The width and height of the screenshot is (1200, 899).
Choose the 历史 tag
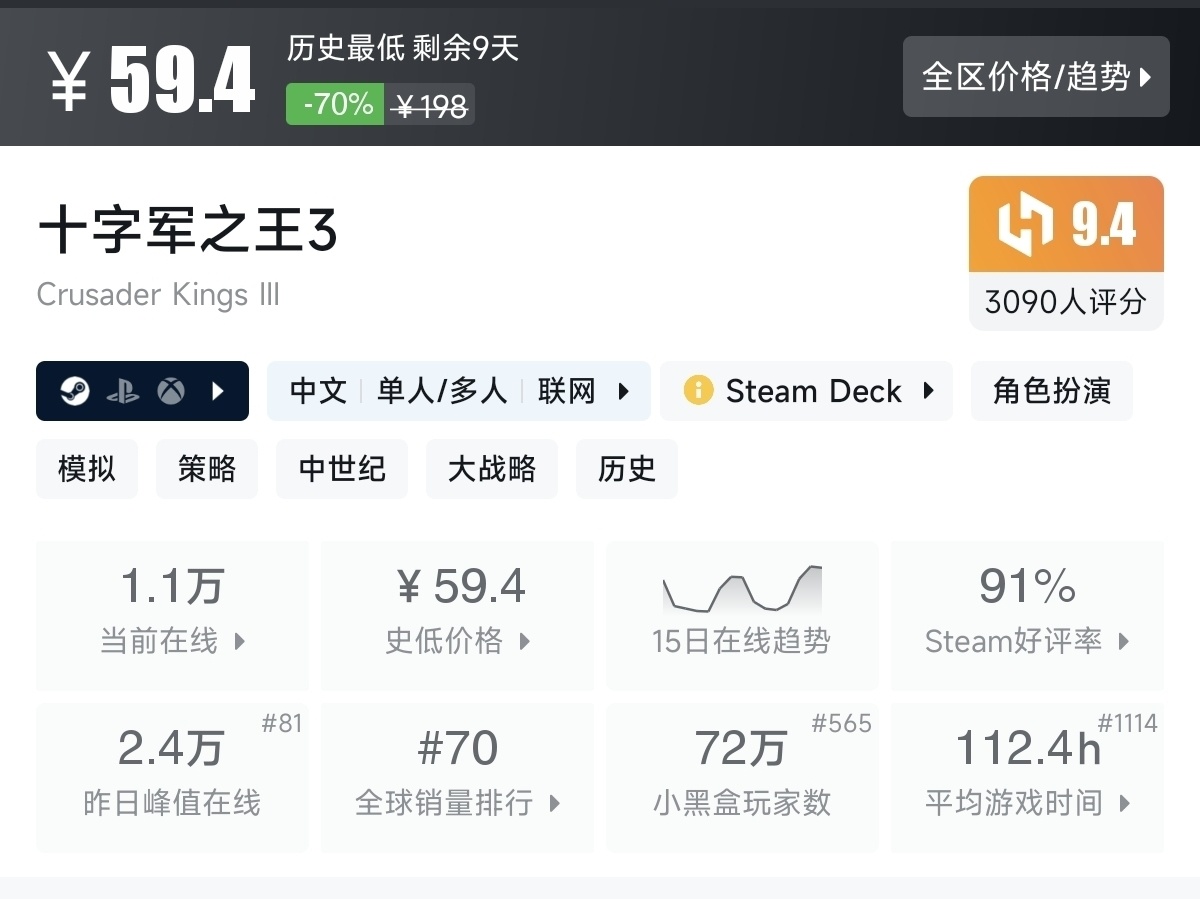click(627, 469)
